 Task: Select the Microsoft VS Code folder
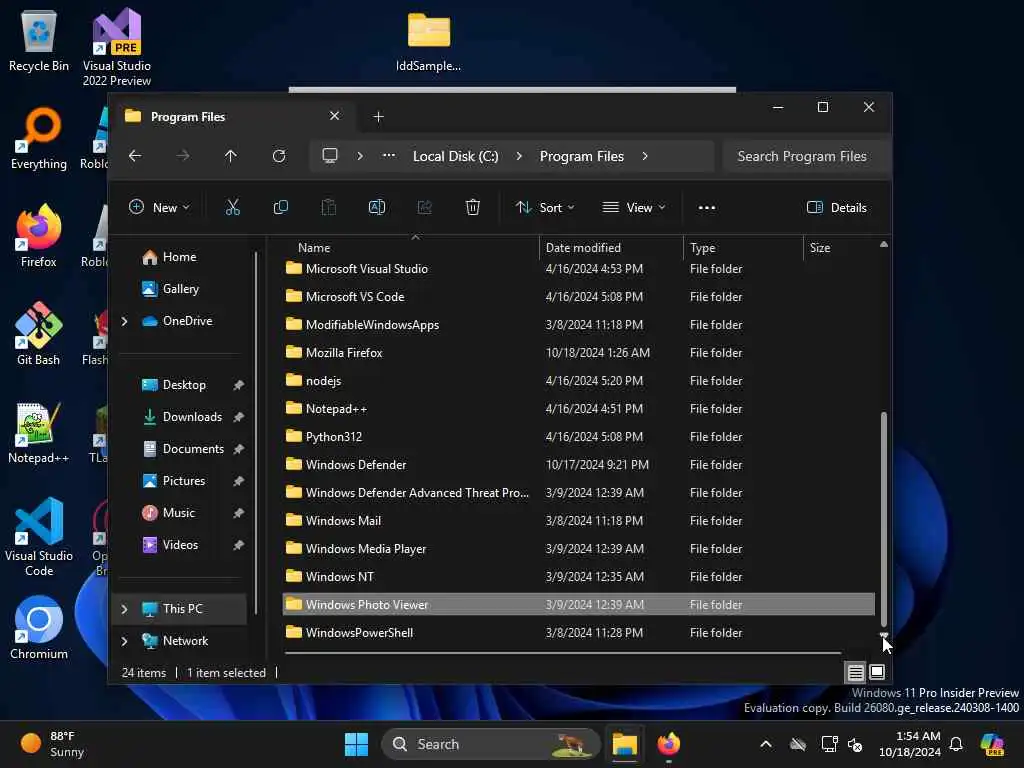(579, 297)
